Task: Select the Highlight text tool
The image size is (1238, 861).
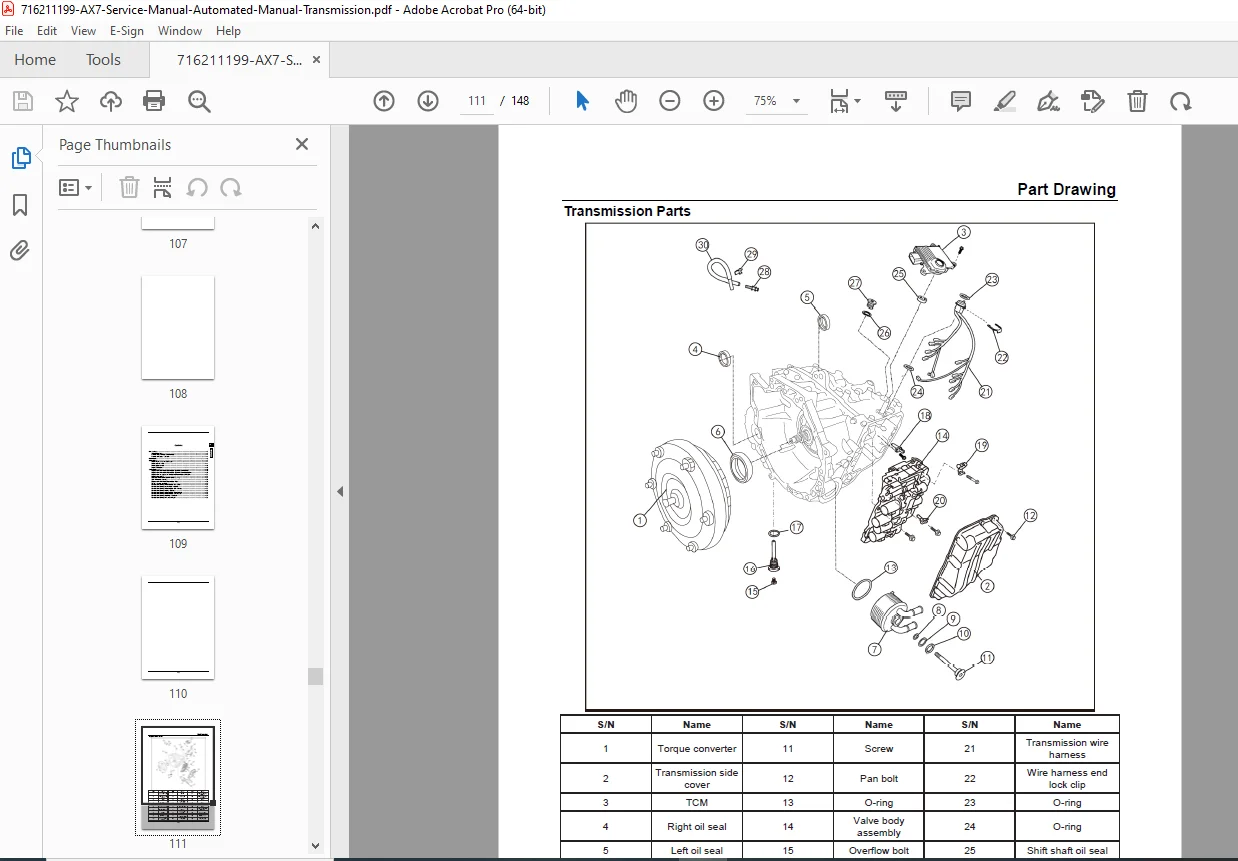Action: [x=1005, y=101]
